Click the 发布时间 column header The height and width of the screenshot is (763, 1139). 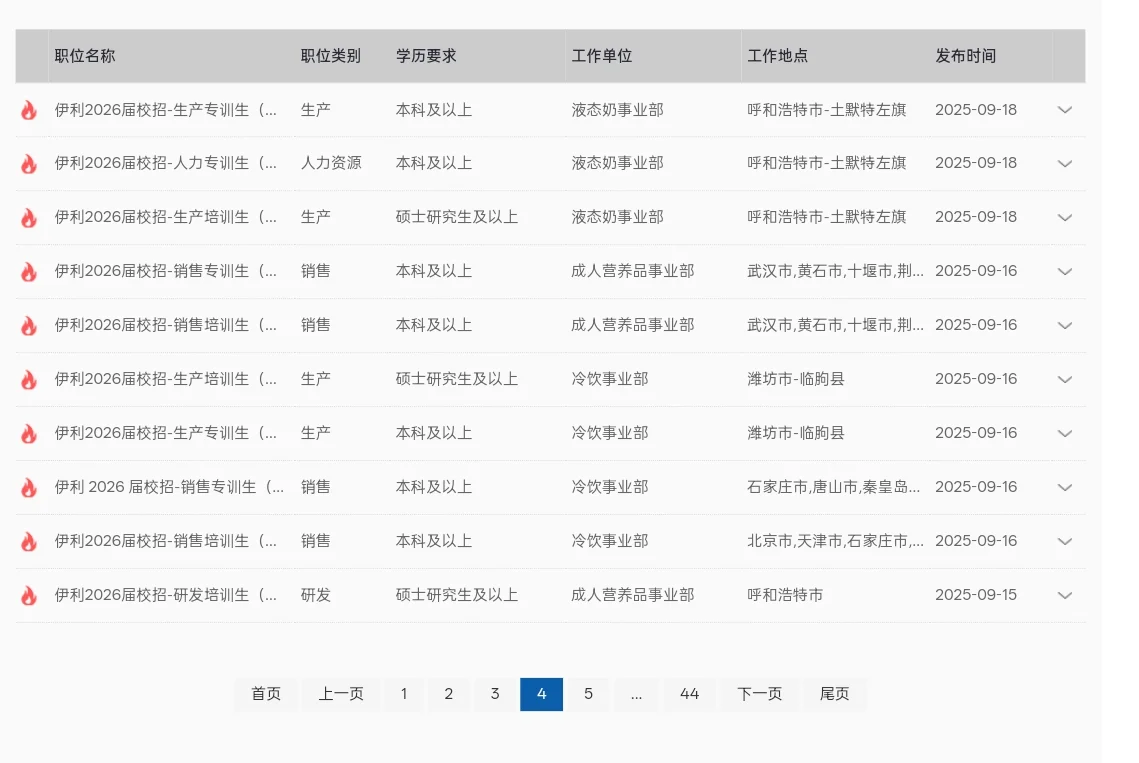965,56
